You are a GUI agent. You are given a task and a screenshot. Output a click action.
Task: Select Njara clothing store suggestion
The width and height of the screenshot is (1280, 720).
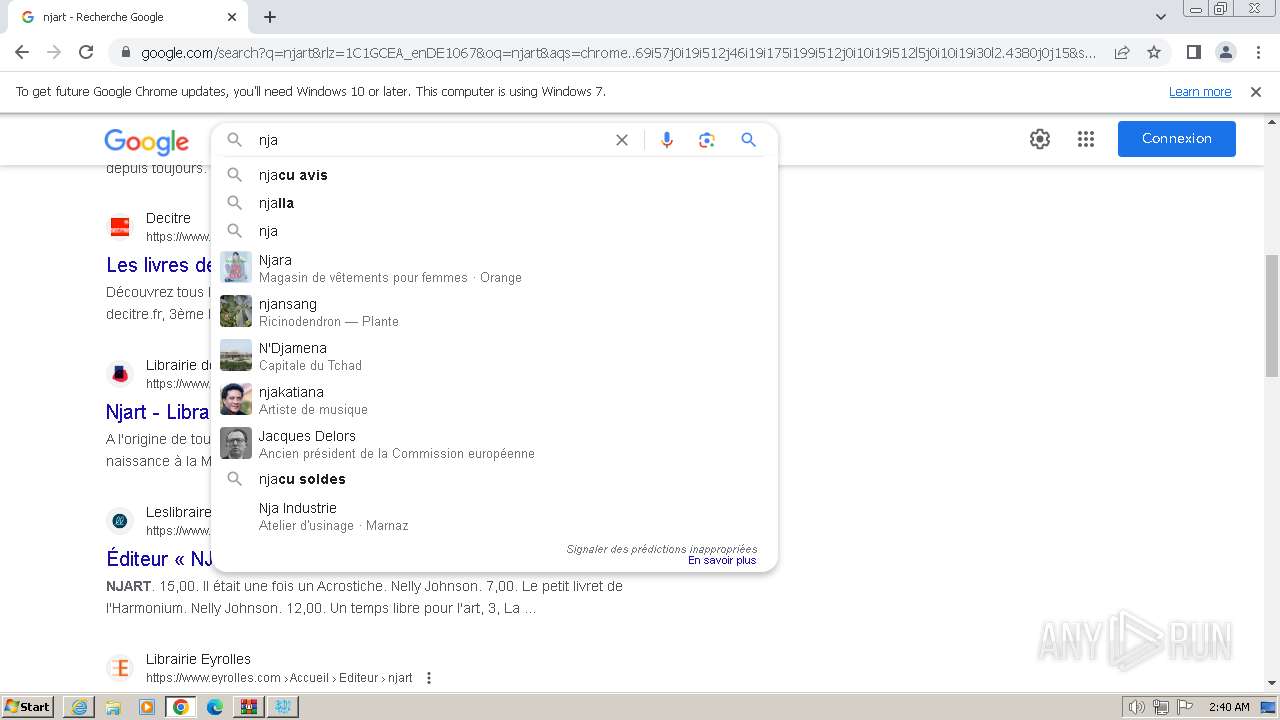[x=494, y=268]
